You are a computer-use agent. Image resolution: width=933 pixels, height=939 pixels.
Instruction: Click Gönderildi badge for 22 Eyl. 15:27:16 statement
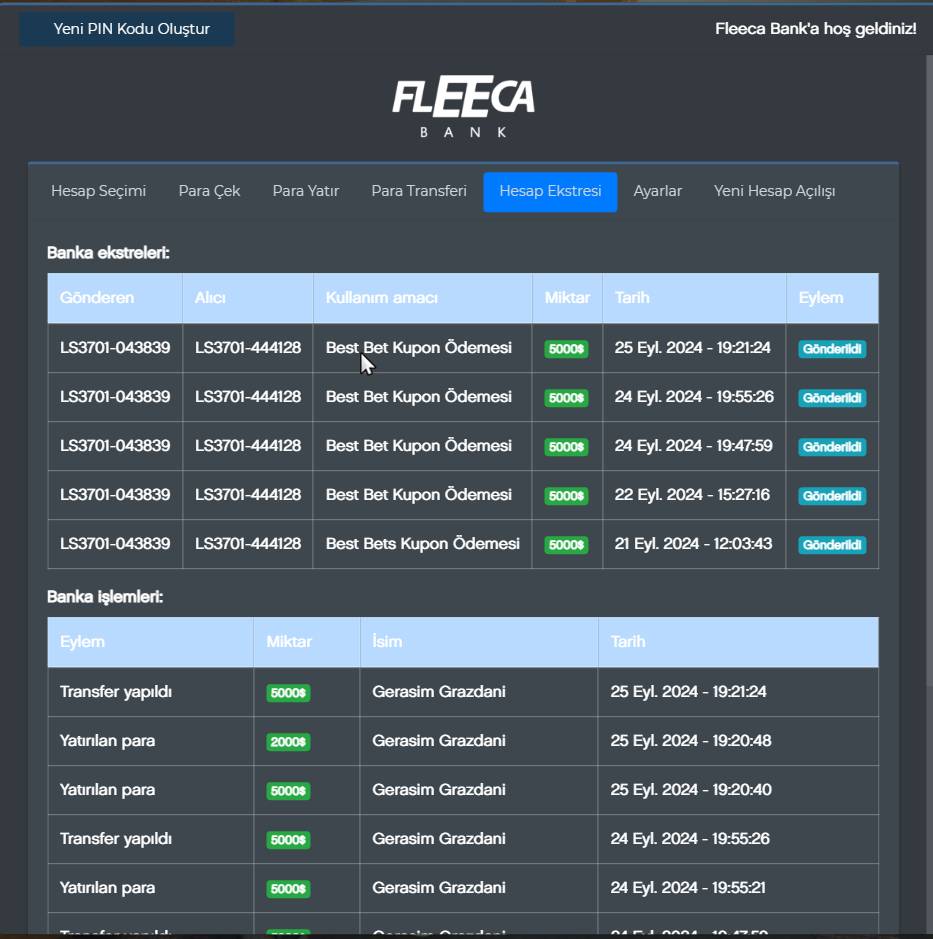pos(832,496)
